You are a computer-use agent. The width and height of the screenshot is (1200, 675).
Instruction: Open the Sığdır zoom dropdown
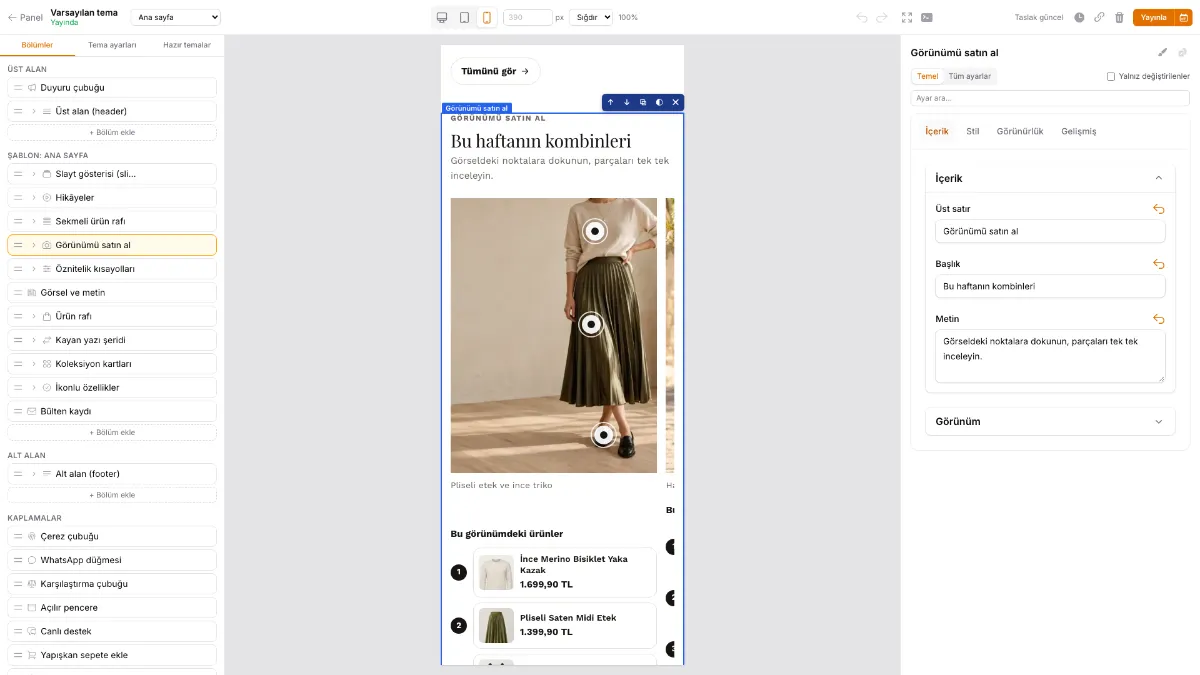(x=591, y=17)
